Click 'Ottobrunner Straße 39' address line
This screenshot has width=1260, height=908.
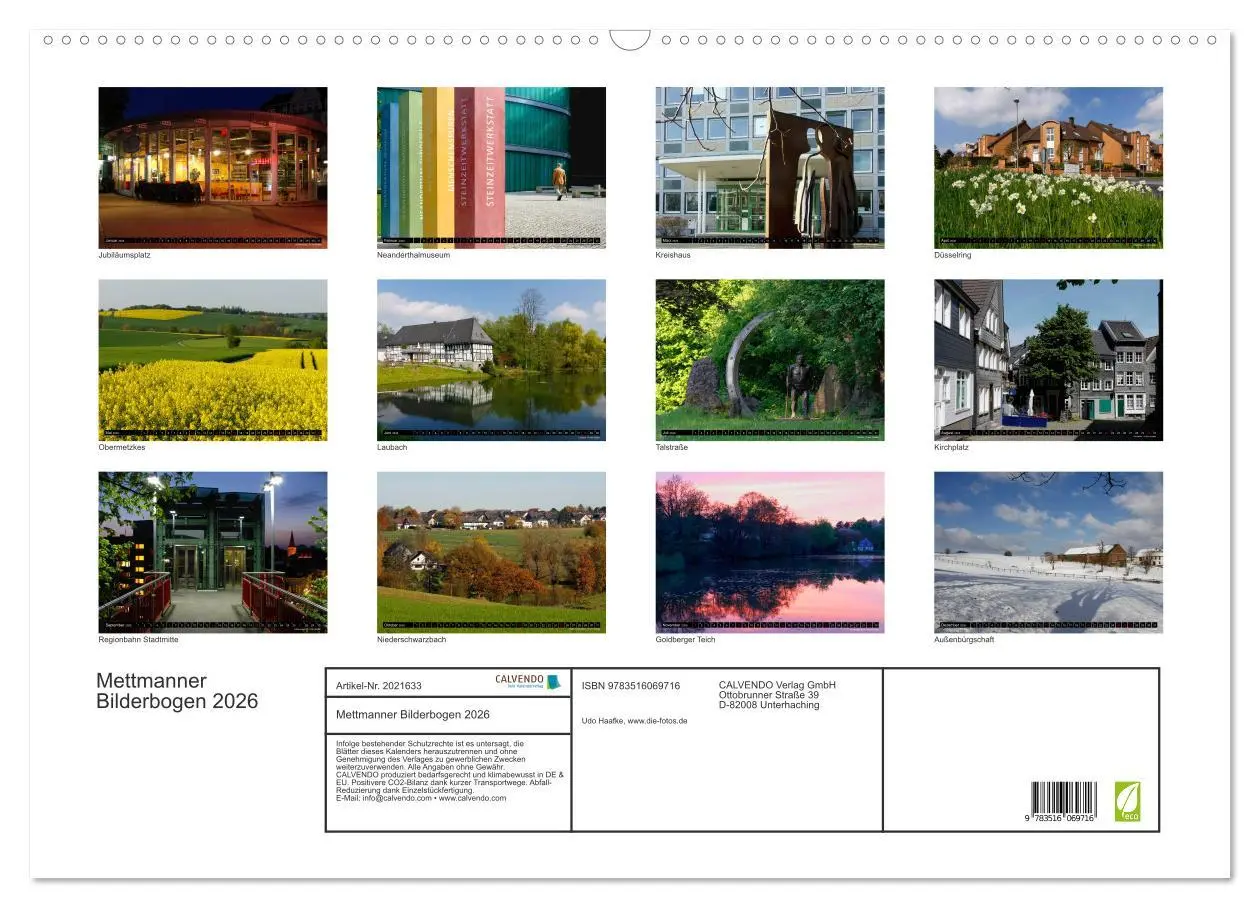click(x=769, y=695)
